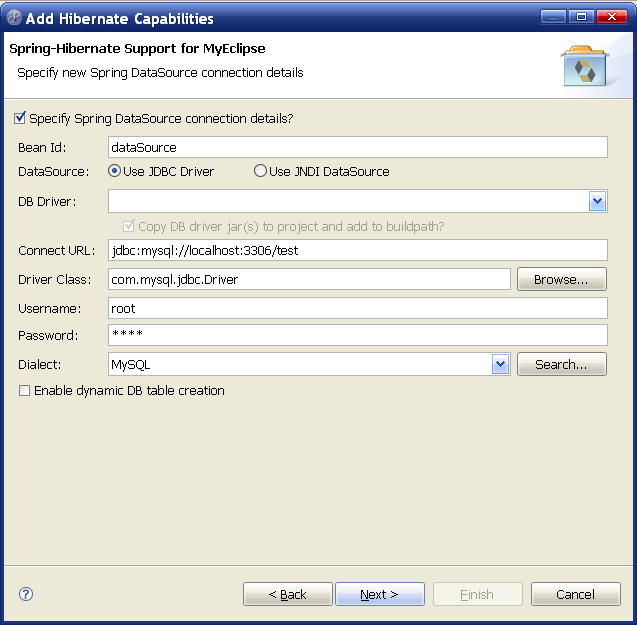Click in the Password field

pos(358,335)
